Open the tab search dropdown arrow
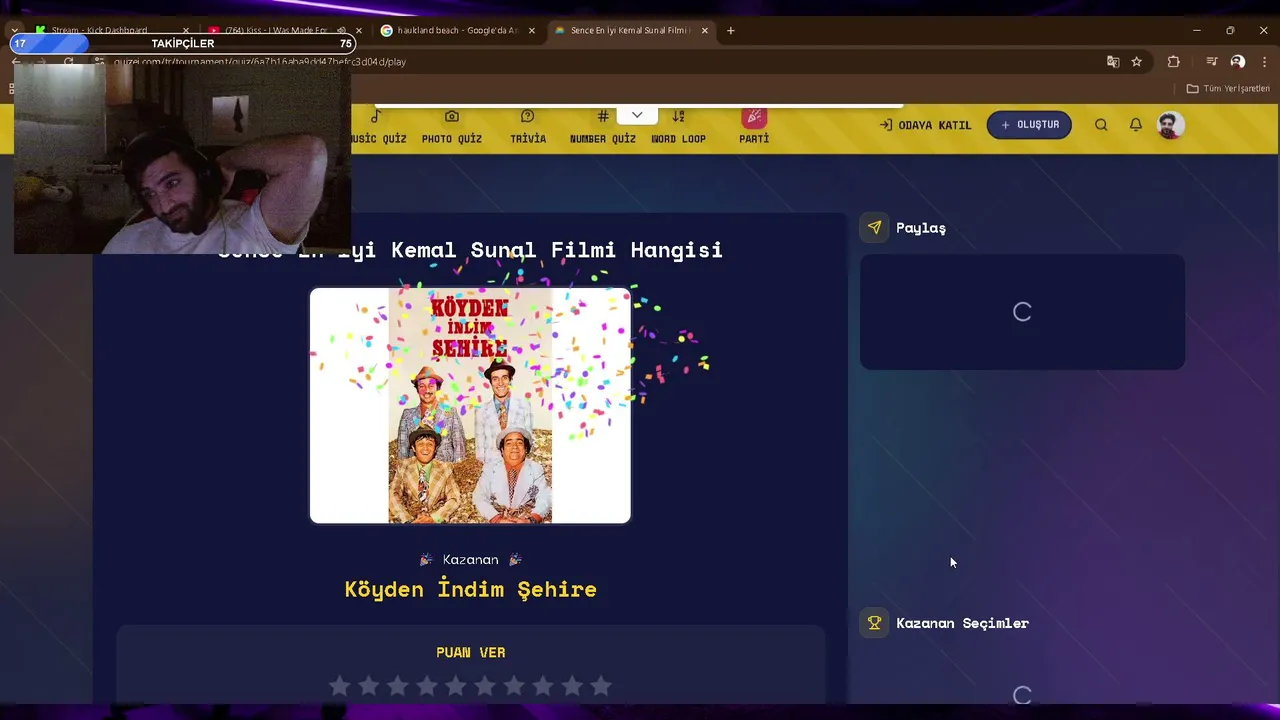The height and width of the screenshot is (720, 1280). pyautogui.click(x=14, y=31)
